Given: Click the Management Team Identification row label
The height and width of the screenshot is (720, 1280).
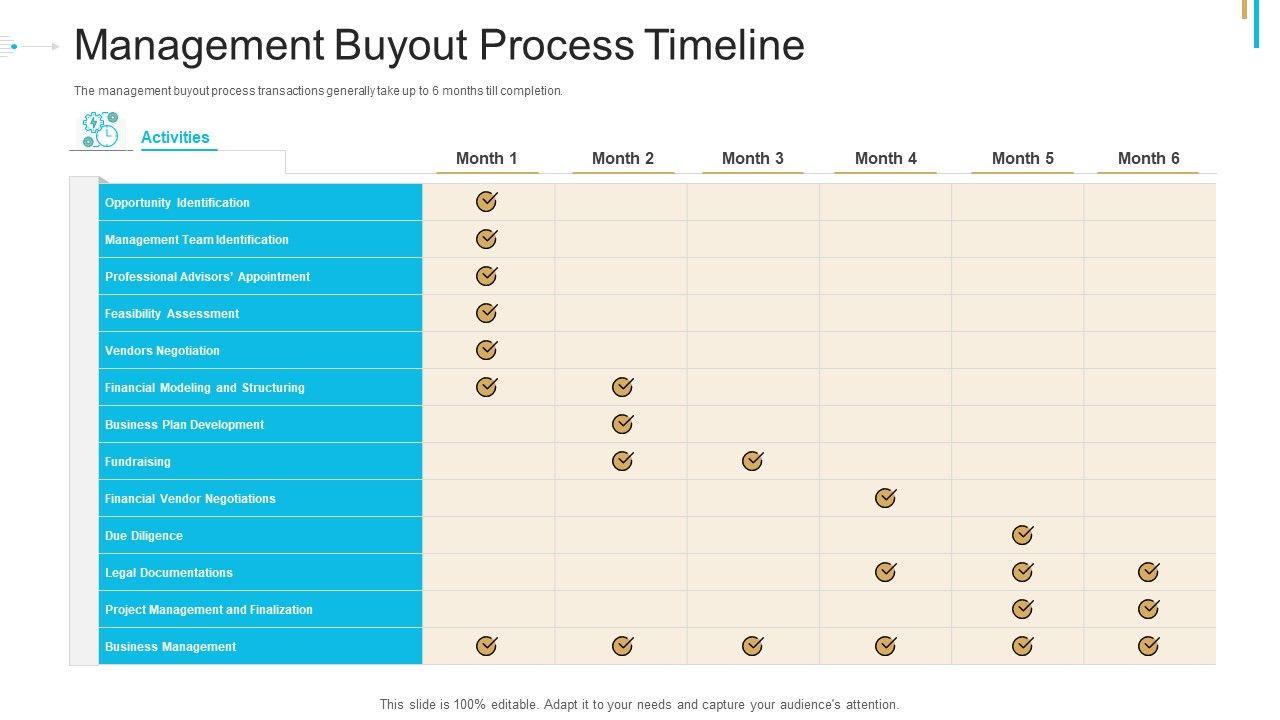Looking at the screenshot, I should [197, 240].
